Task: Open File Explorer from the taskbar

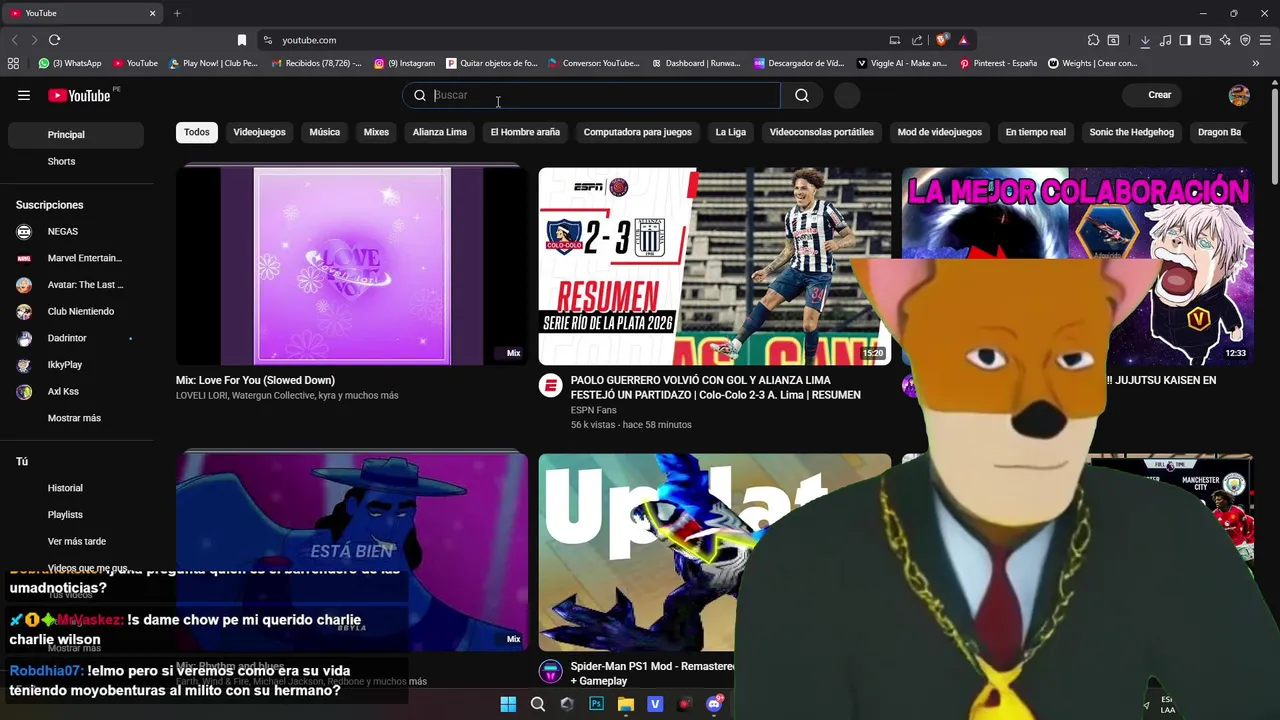Action: 626,704
